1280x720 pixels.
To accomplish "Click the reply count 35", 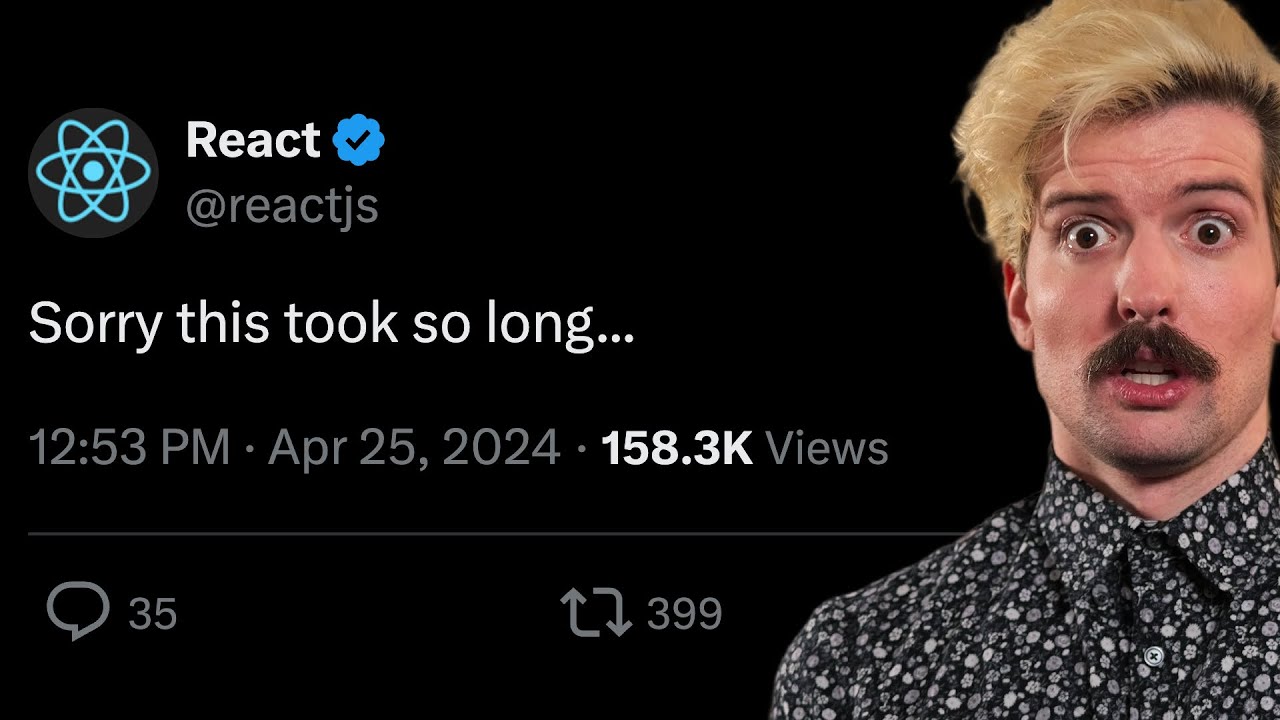I will click(x=152, y=613).
